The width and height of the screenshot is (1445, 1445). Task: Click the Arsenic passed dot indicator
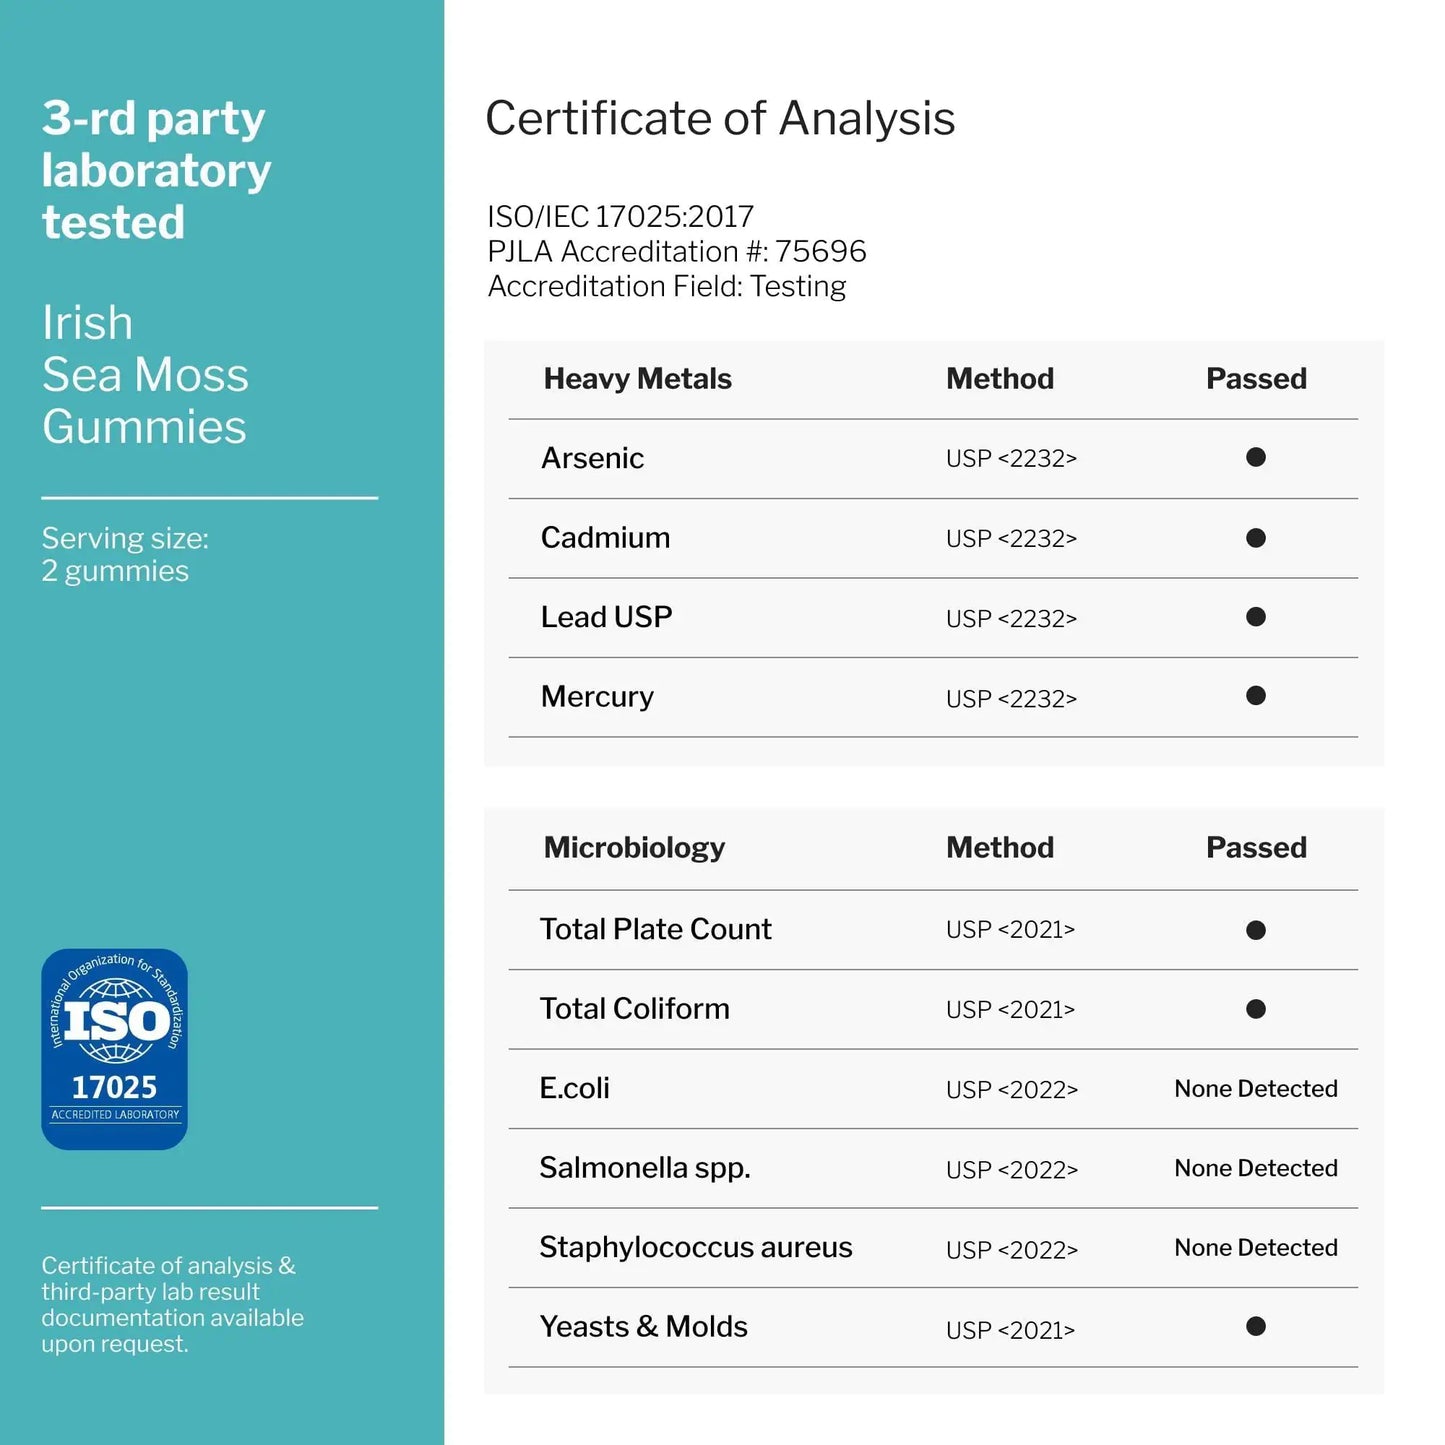tap(1256, 457)
